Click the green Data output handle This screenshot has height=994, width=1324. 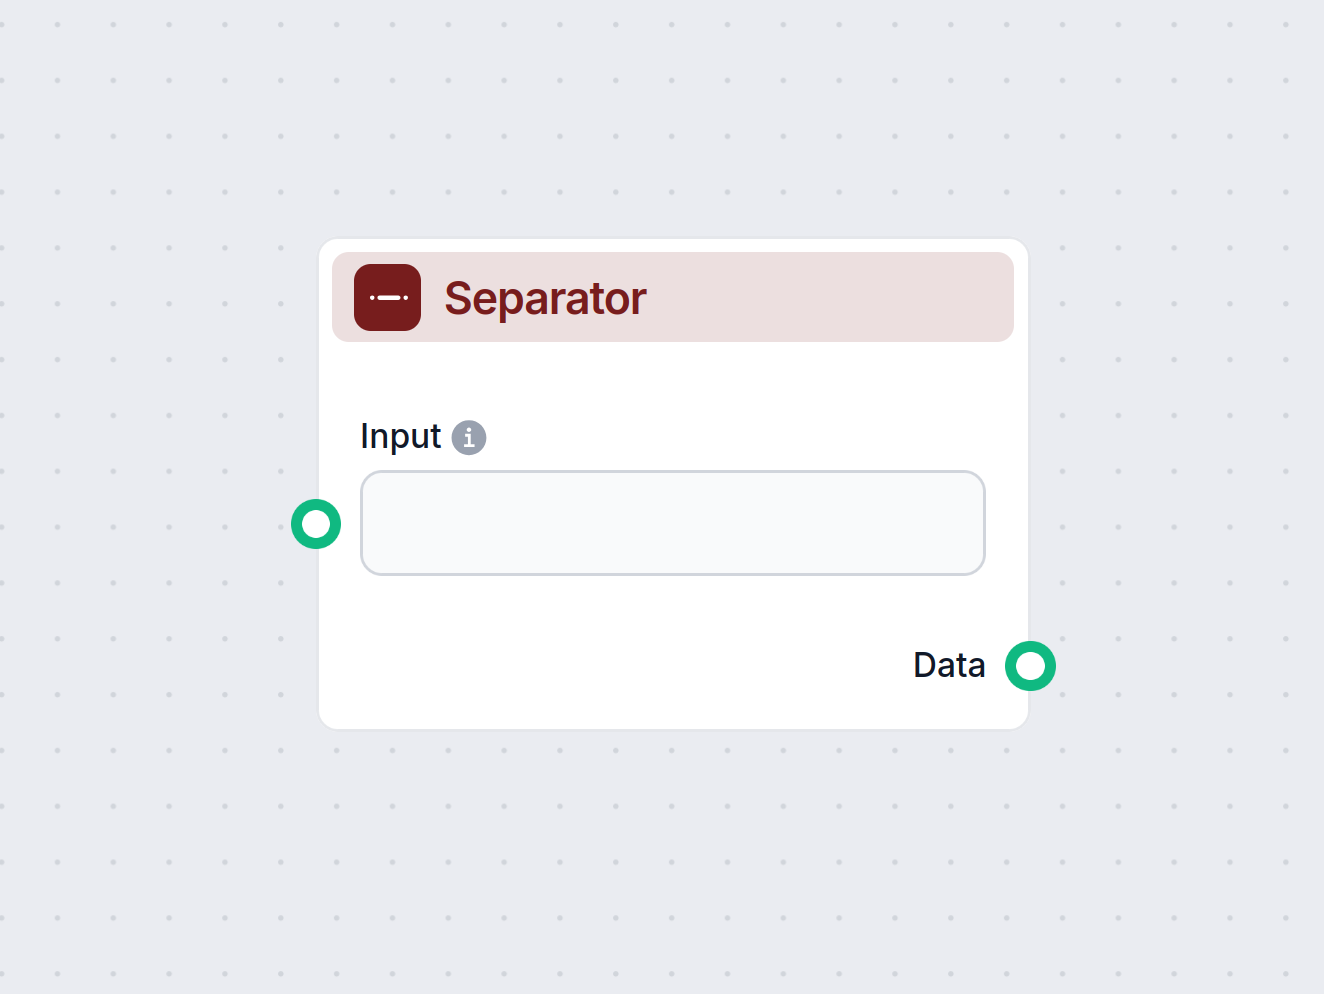pos(1030,666)
